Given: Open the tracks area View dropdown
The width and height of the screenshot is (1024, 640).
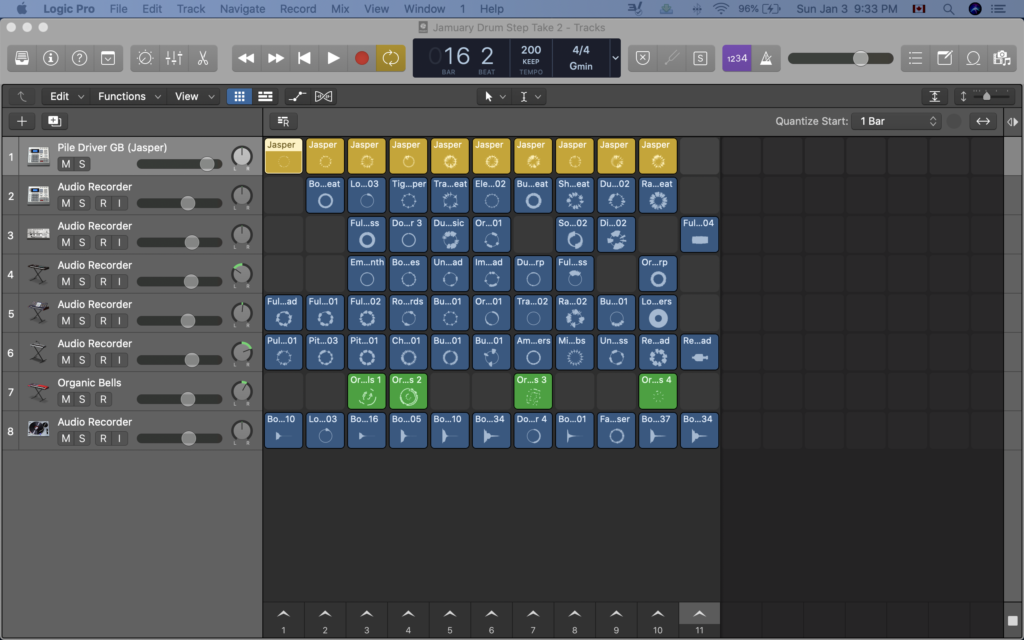Looking at the screenshot, I should (x=193, y=97).
